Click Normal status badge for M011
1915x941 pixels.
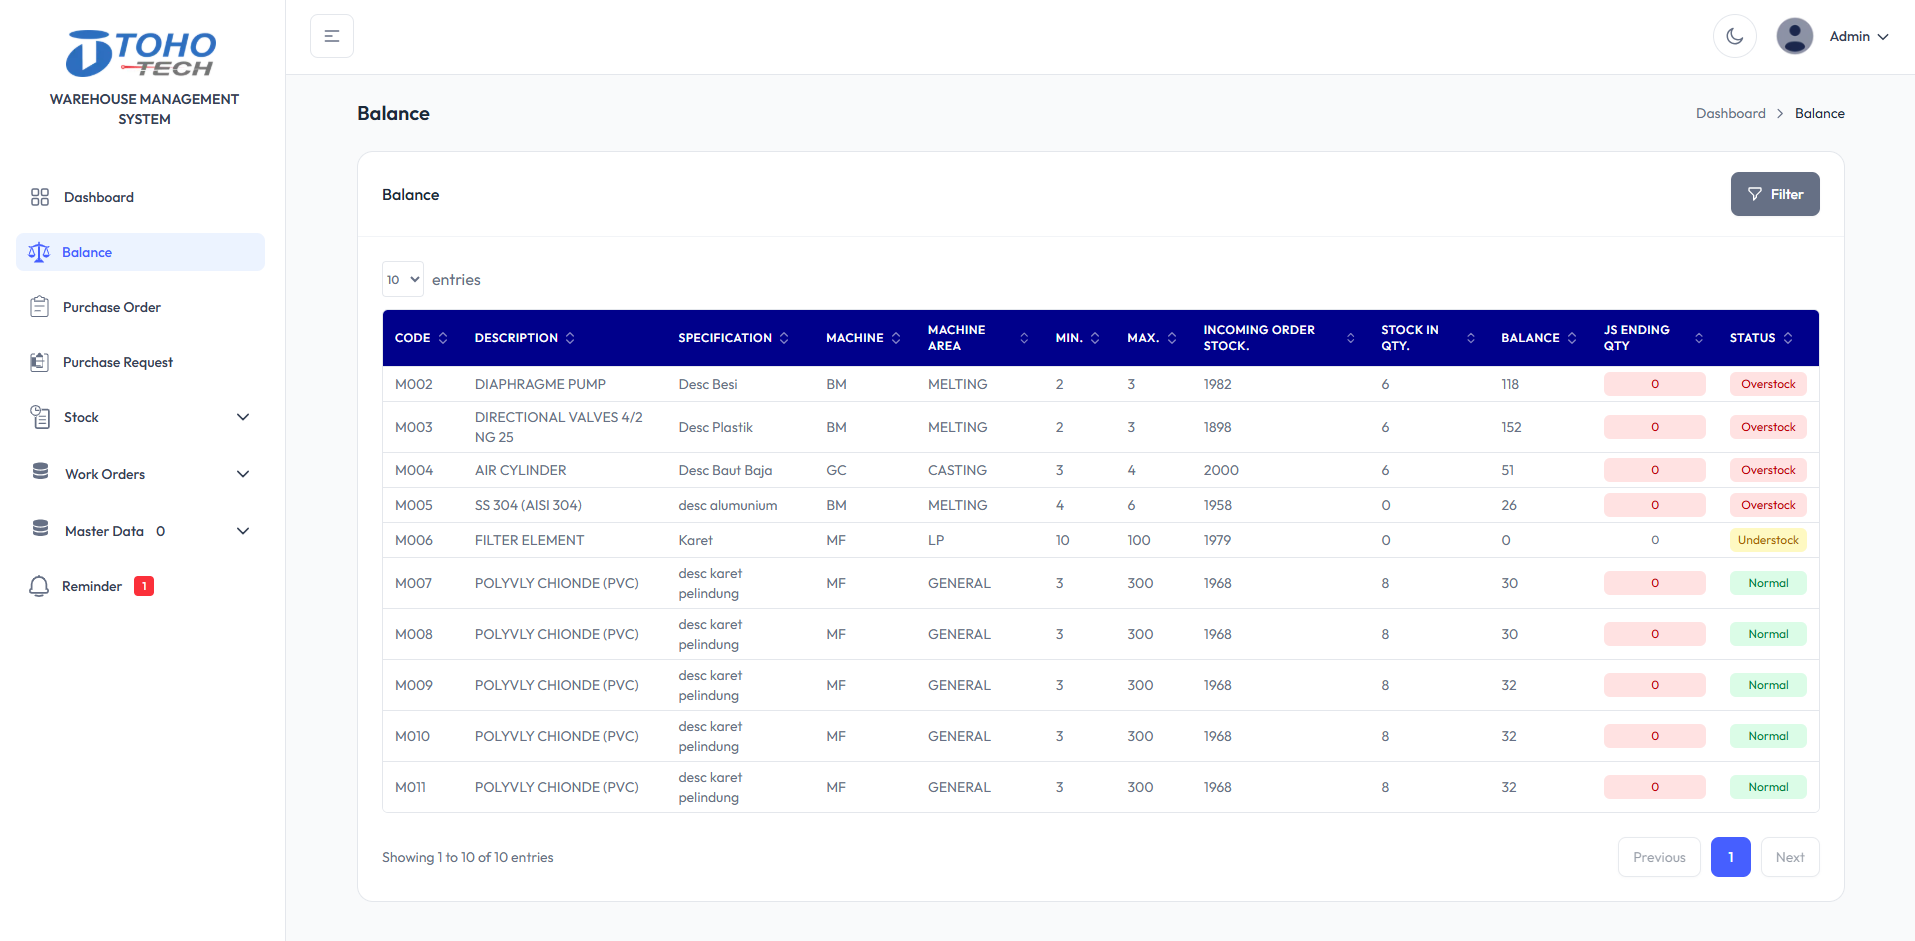point(1768,787)
